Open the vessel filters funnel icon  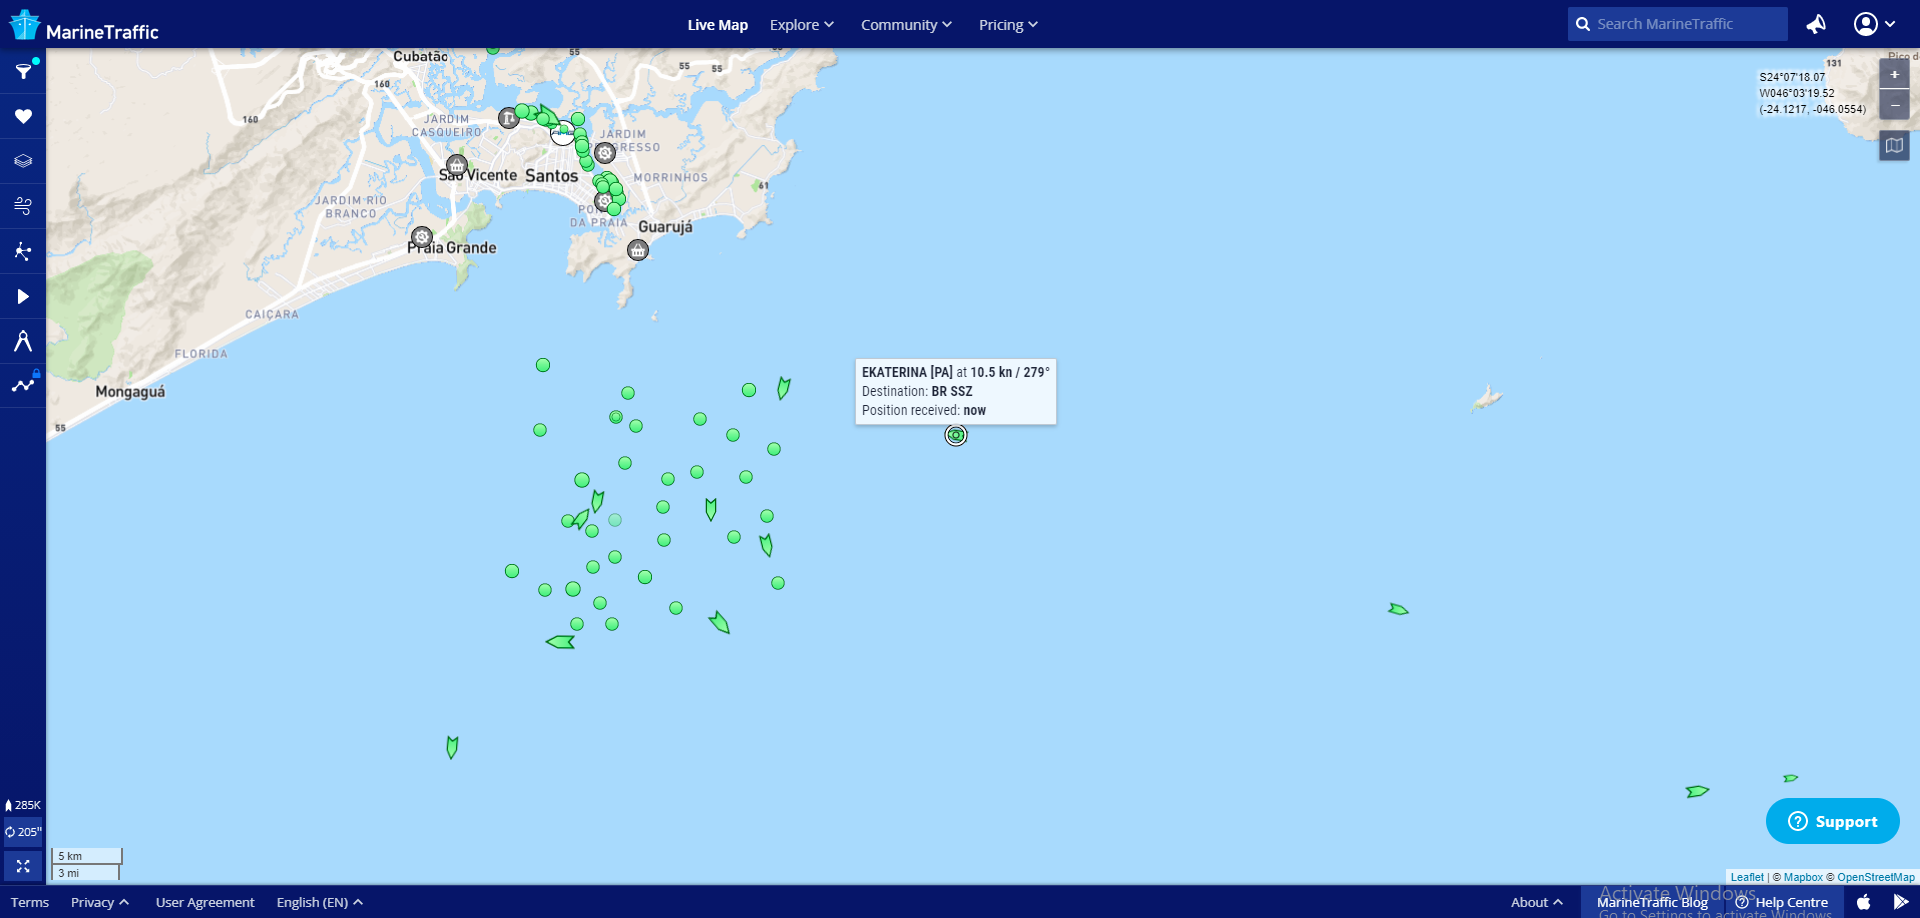click(23, 71)
